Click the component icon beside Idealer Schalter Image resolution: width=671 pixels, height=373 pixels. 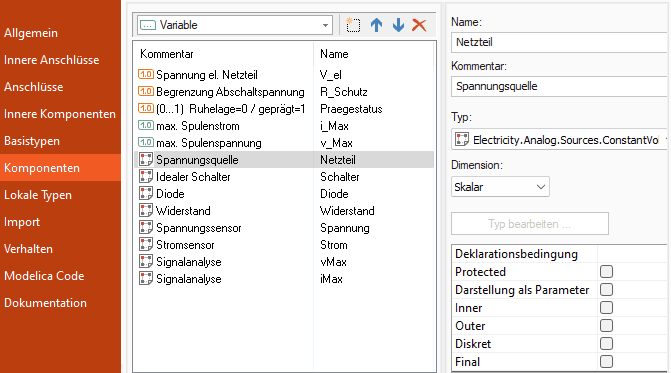tap(146, 177)
